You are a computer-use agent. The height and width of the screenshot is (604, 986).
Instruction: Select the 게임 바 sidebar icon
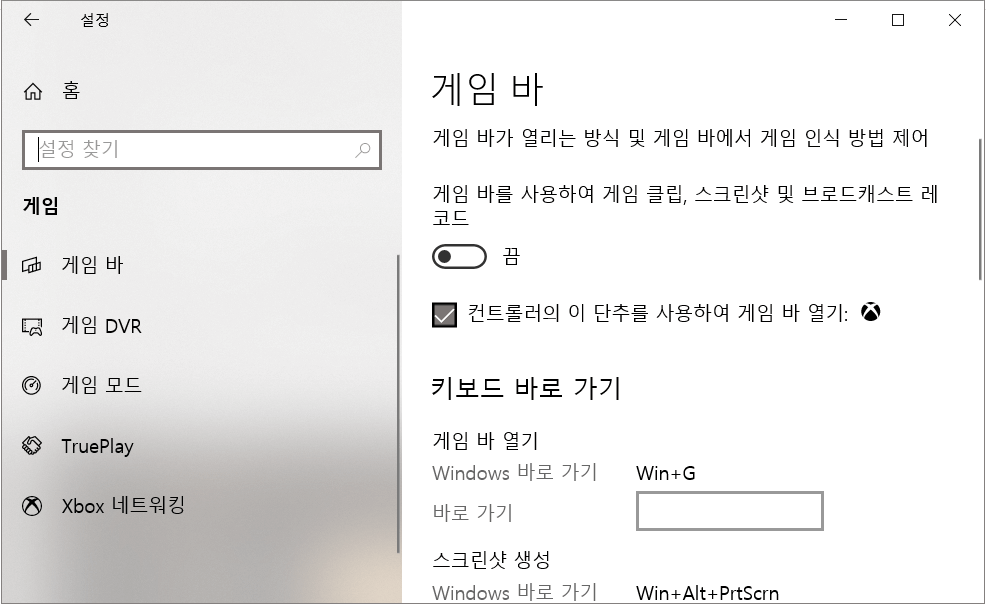tap(33, 265)
